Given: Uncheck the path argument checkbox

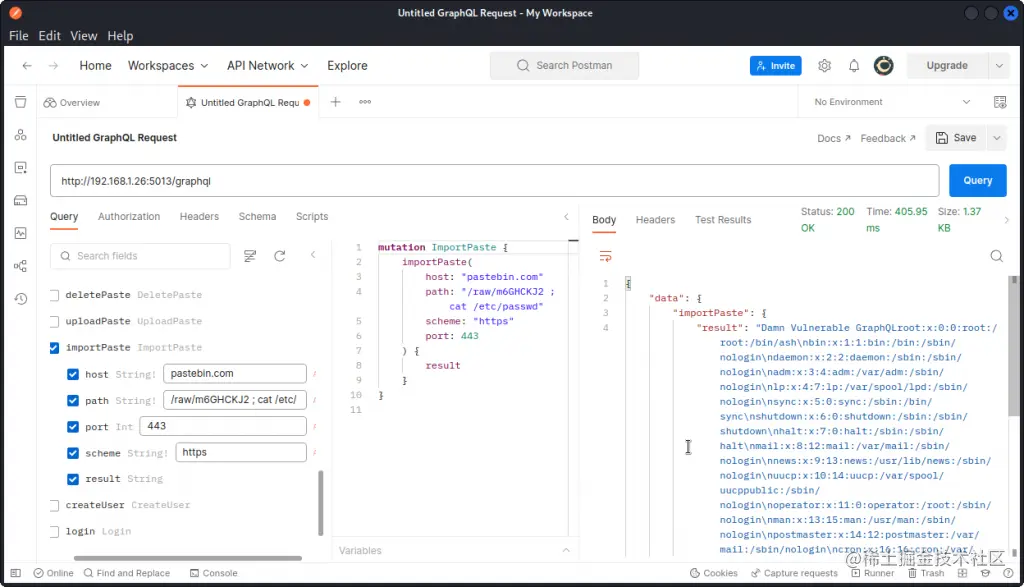Looking at the screenshot, I should tap(72, 400).
